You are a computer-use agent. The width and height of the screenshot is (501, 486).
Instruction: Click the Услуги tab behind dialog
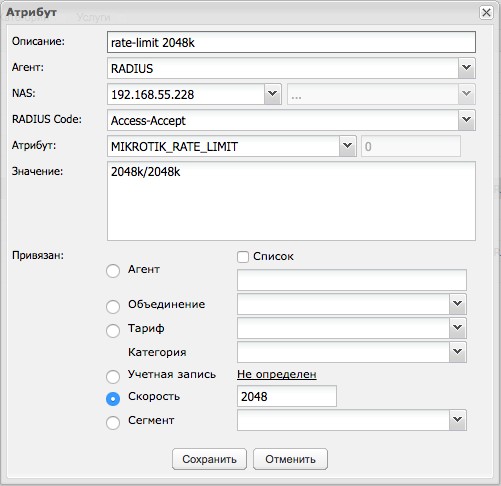pyautogui.click(x=93, y=17)
